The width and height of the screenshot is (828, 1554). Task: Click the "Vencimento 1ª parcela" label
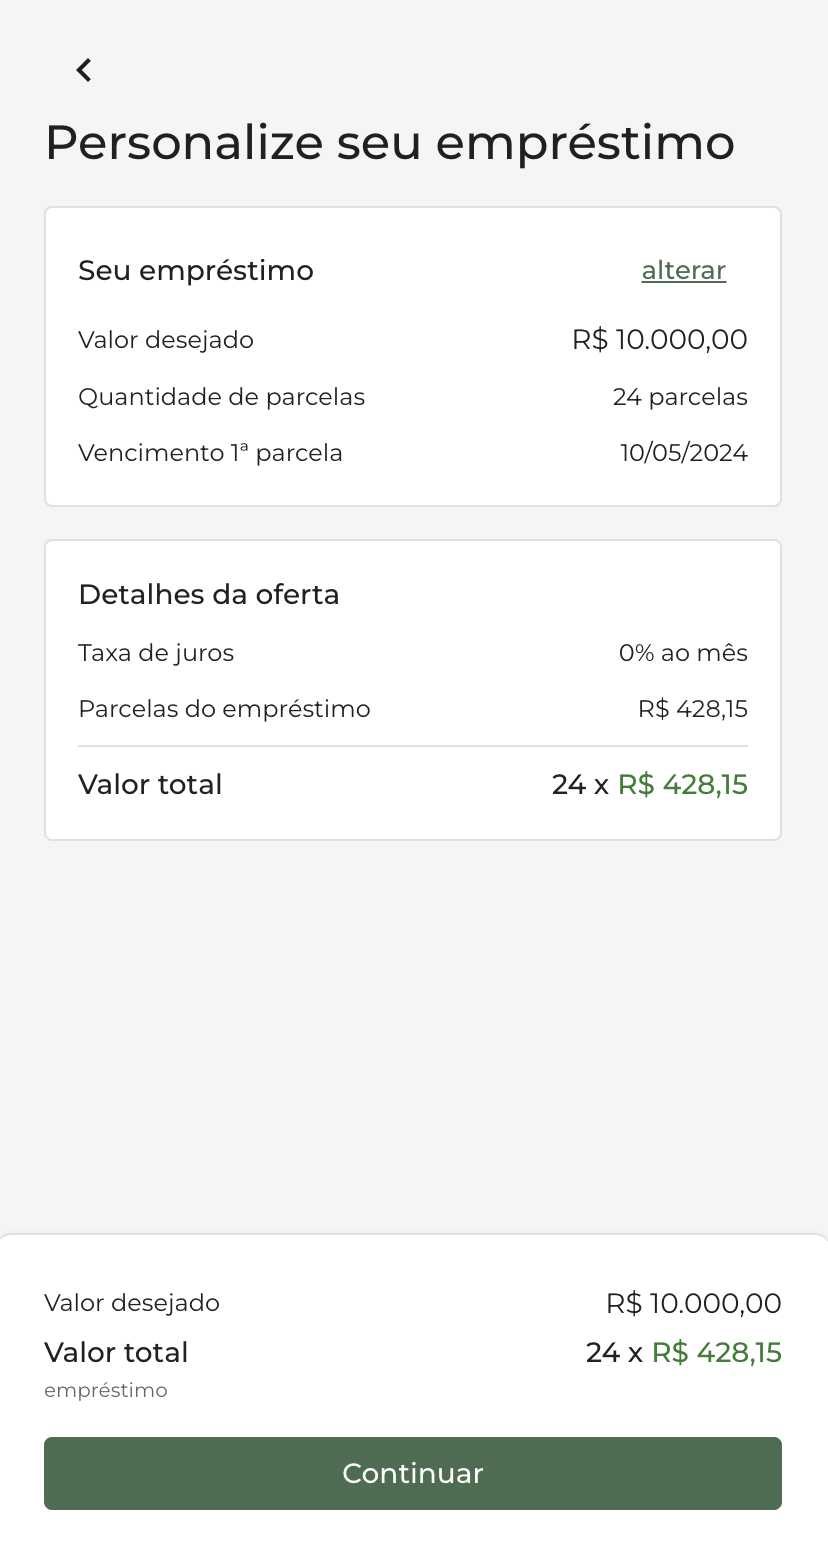point(210,453)
